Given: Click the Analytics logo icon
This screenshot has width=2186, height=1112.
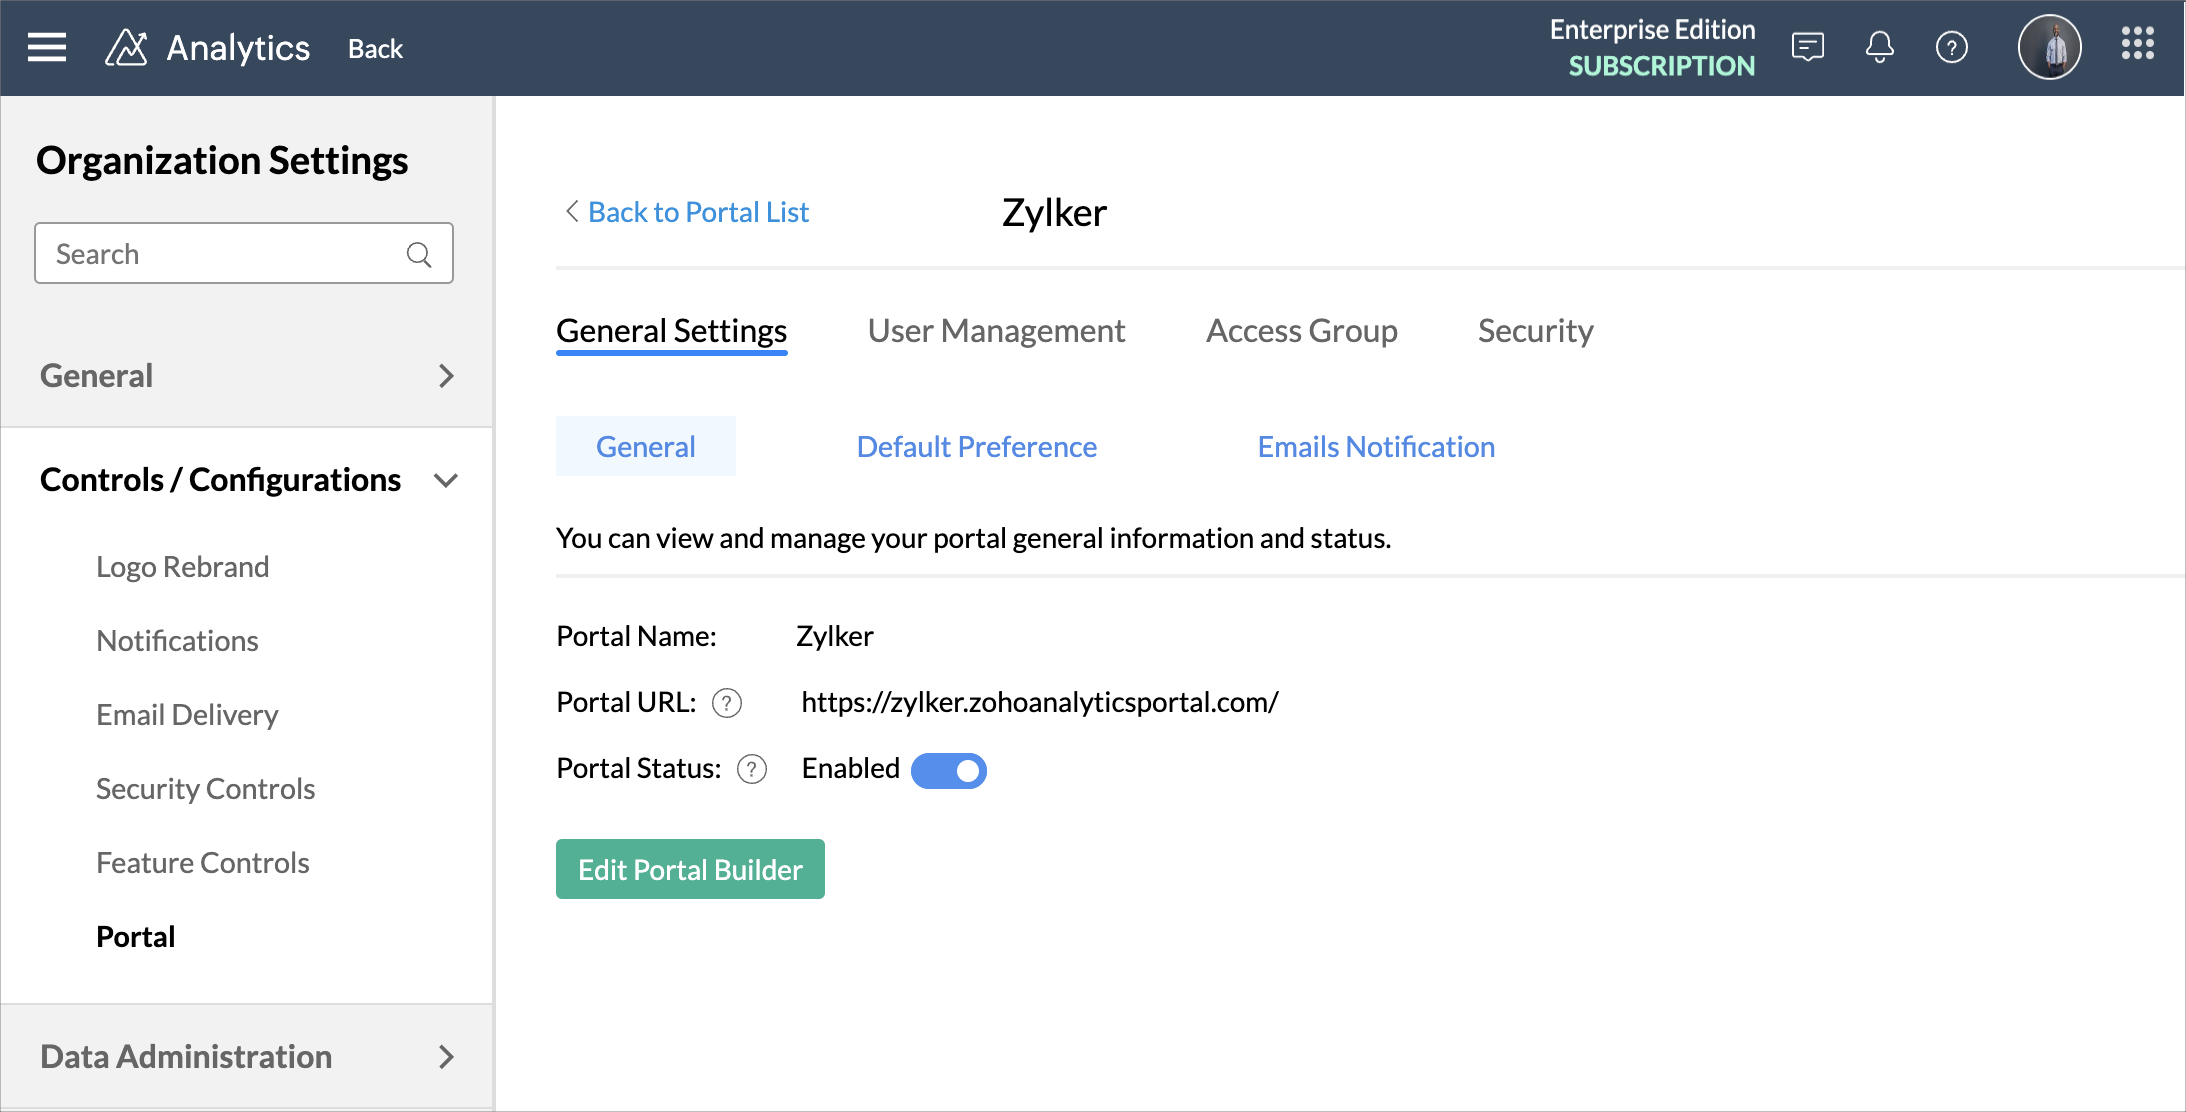Looking at the screenshot, I should click(x=126, y=47).
